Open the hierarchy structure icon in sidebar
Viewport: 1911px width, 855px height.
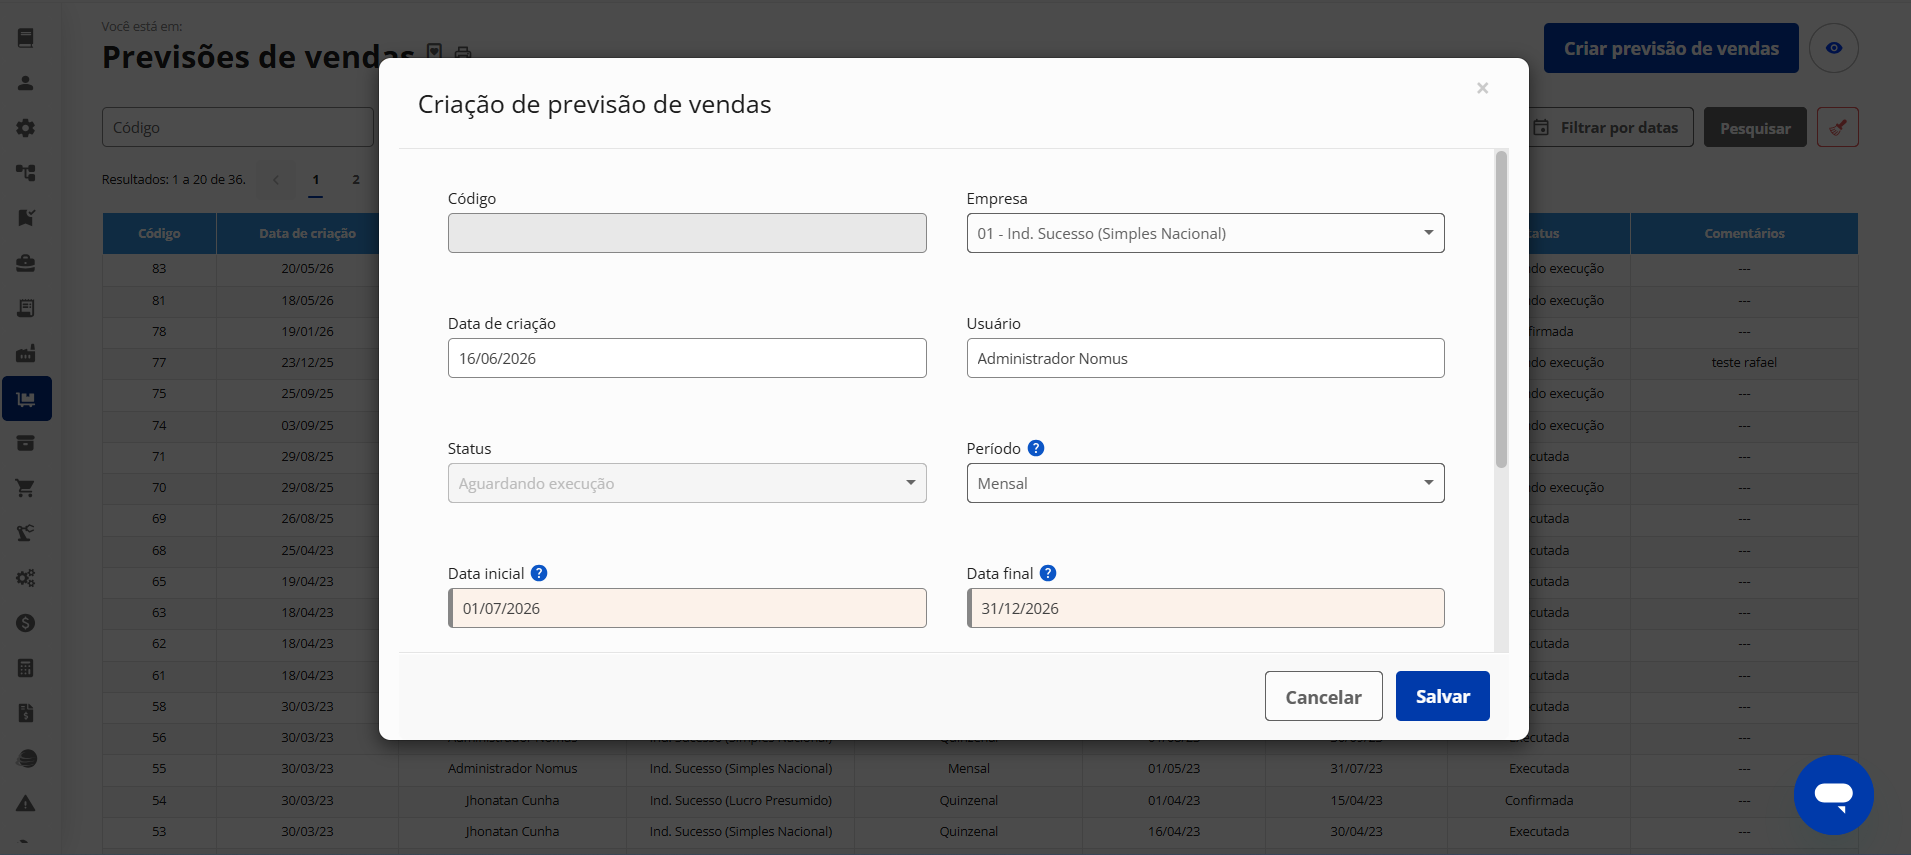point(26,173)
